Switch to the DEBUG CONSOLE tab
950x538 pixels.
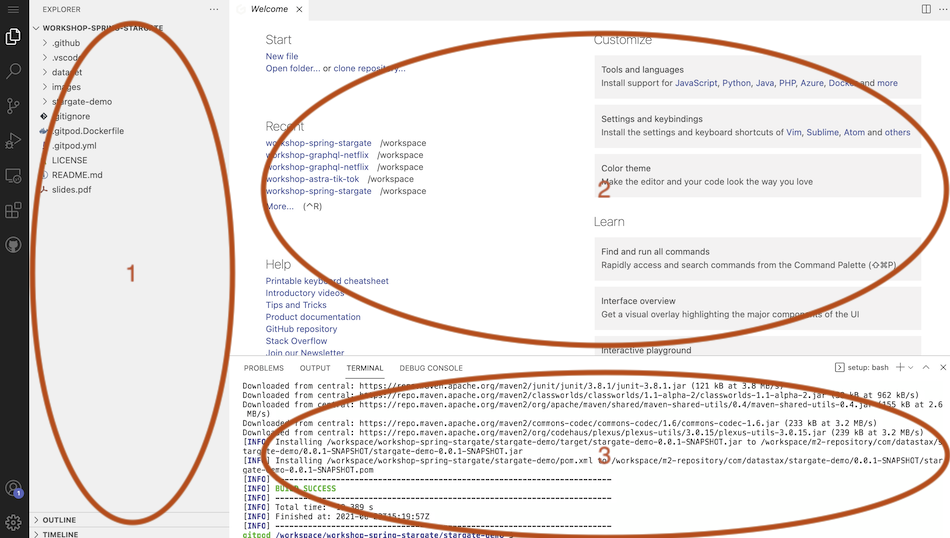point(431,368)
